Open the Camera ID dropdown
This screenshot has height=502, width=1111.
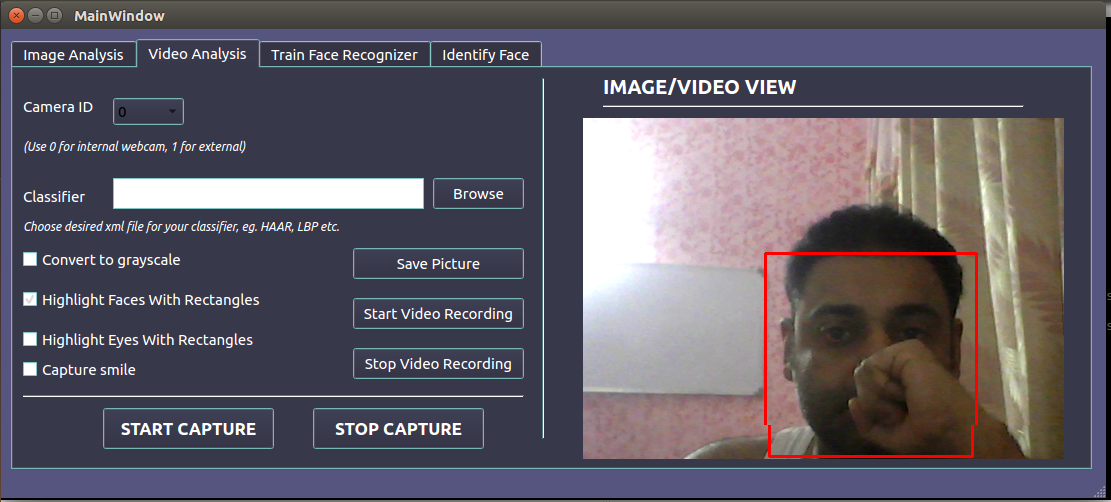pyautogui.click(x=148, y=111)
